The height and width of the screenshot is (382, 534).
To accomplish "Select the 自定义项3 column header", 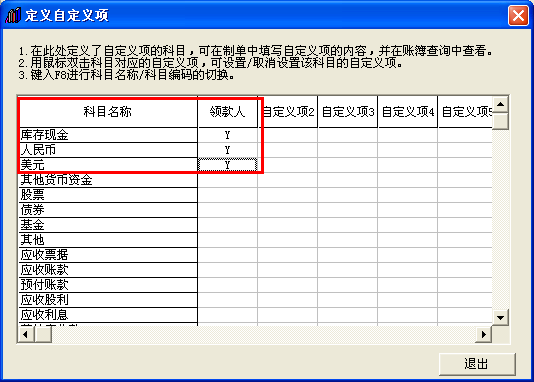I will (x=348, y=112).
